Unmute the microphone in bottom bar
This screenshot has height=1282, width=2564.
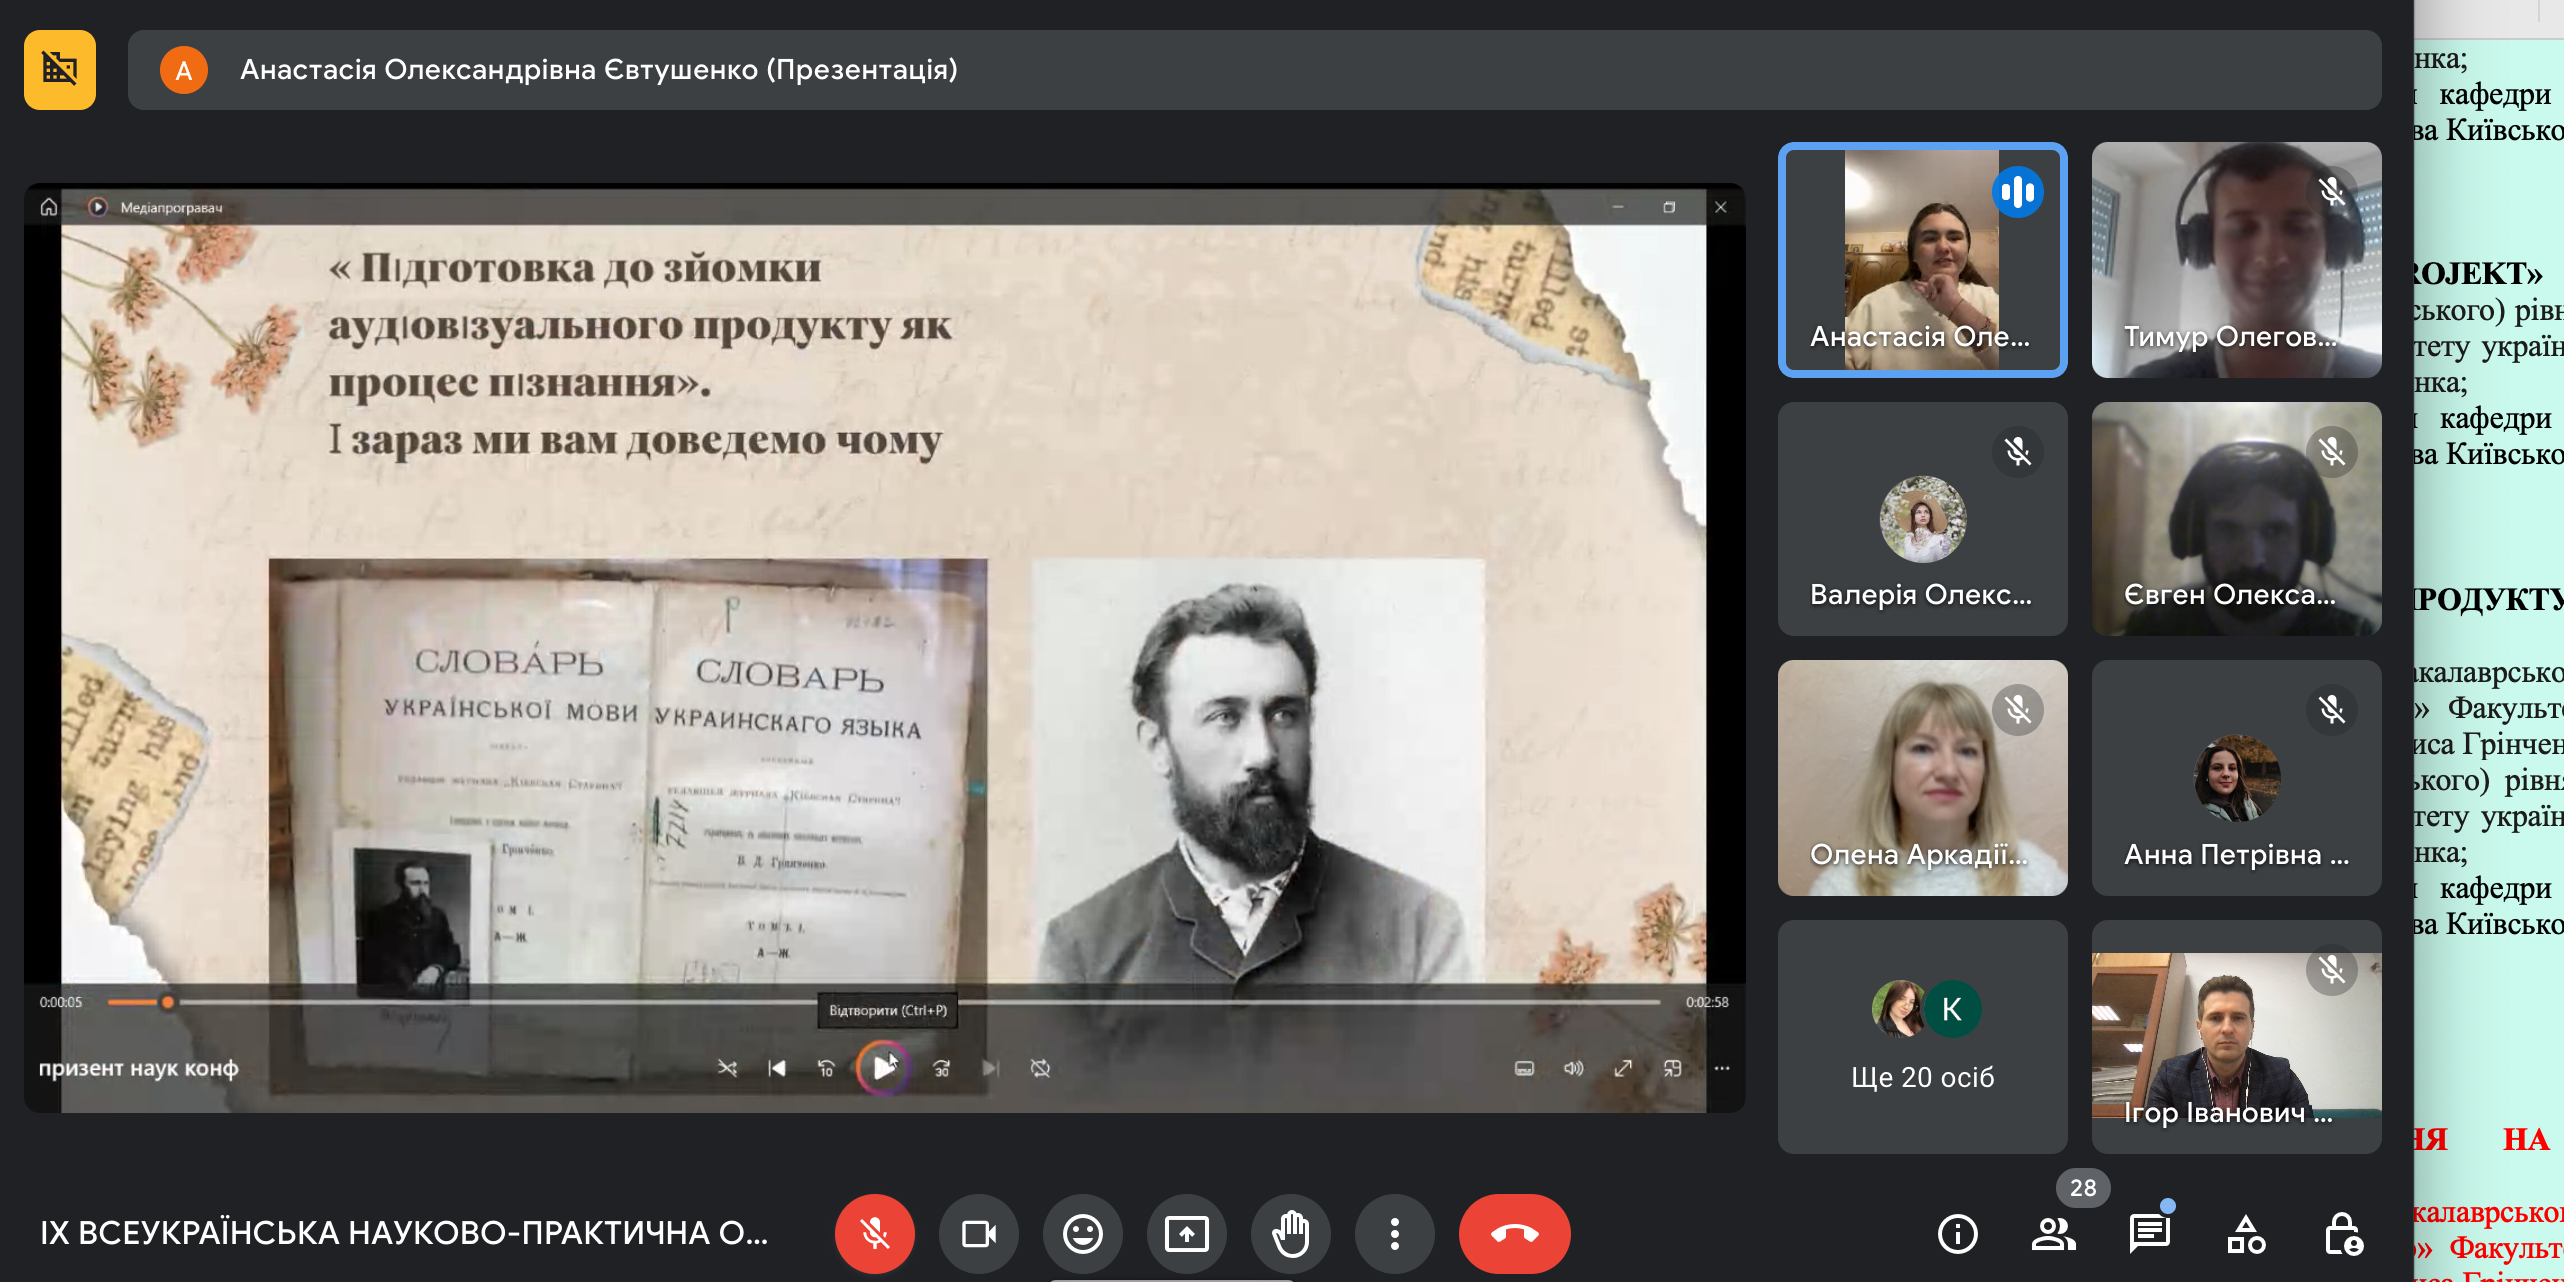pos(874,1233)
